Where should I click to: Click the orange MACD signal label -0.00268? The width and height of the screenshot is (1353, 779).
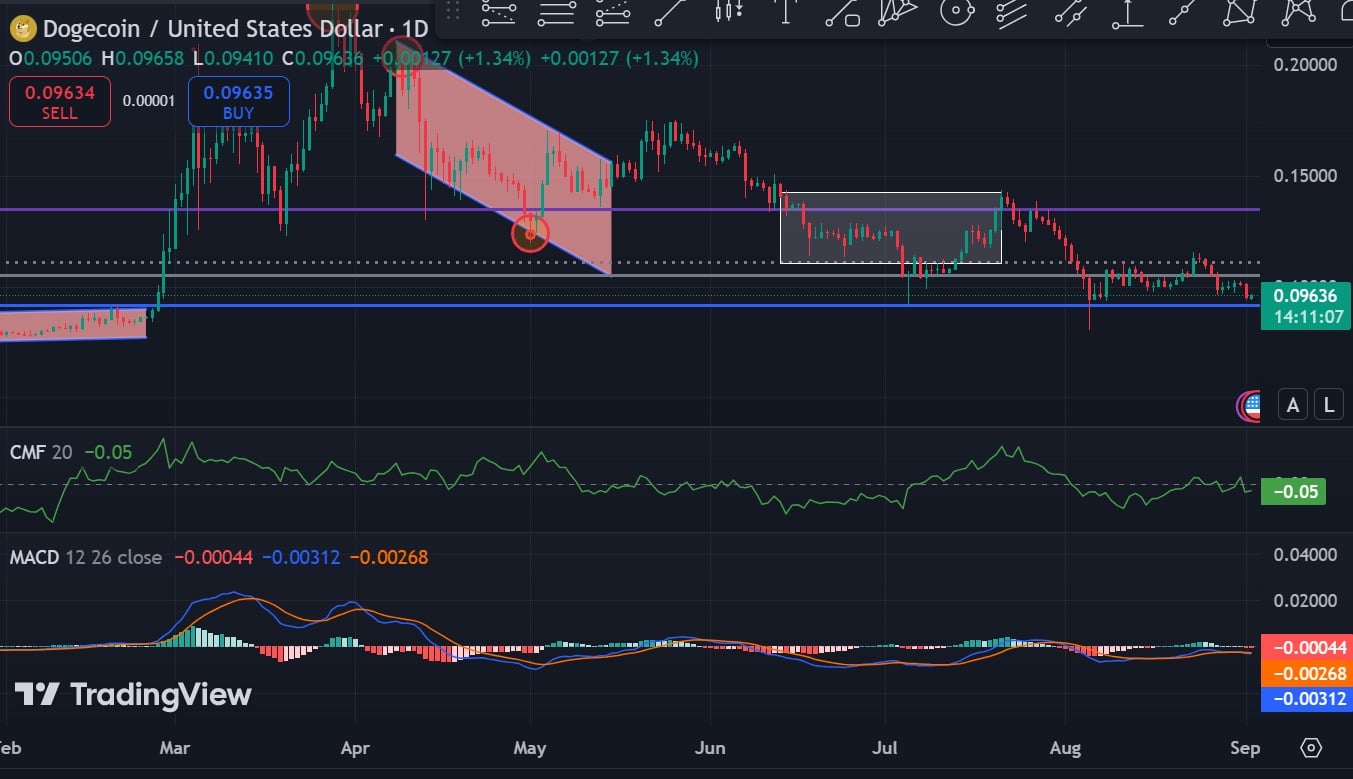click(x=1307, y=672)
